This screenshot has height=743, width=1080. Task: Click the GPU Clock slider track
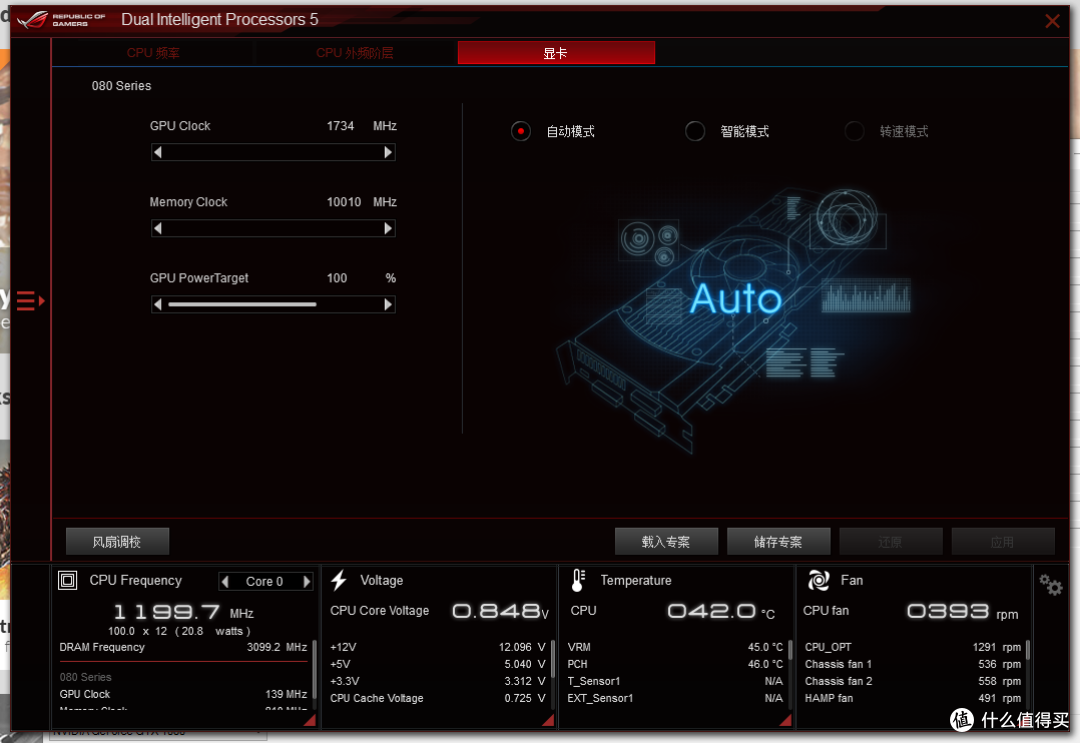pyautogui.click(x=273, y=152)
